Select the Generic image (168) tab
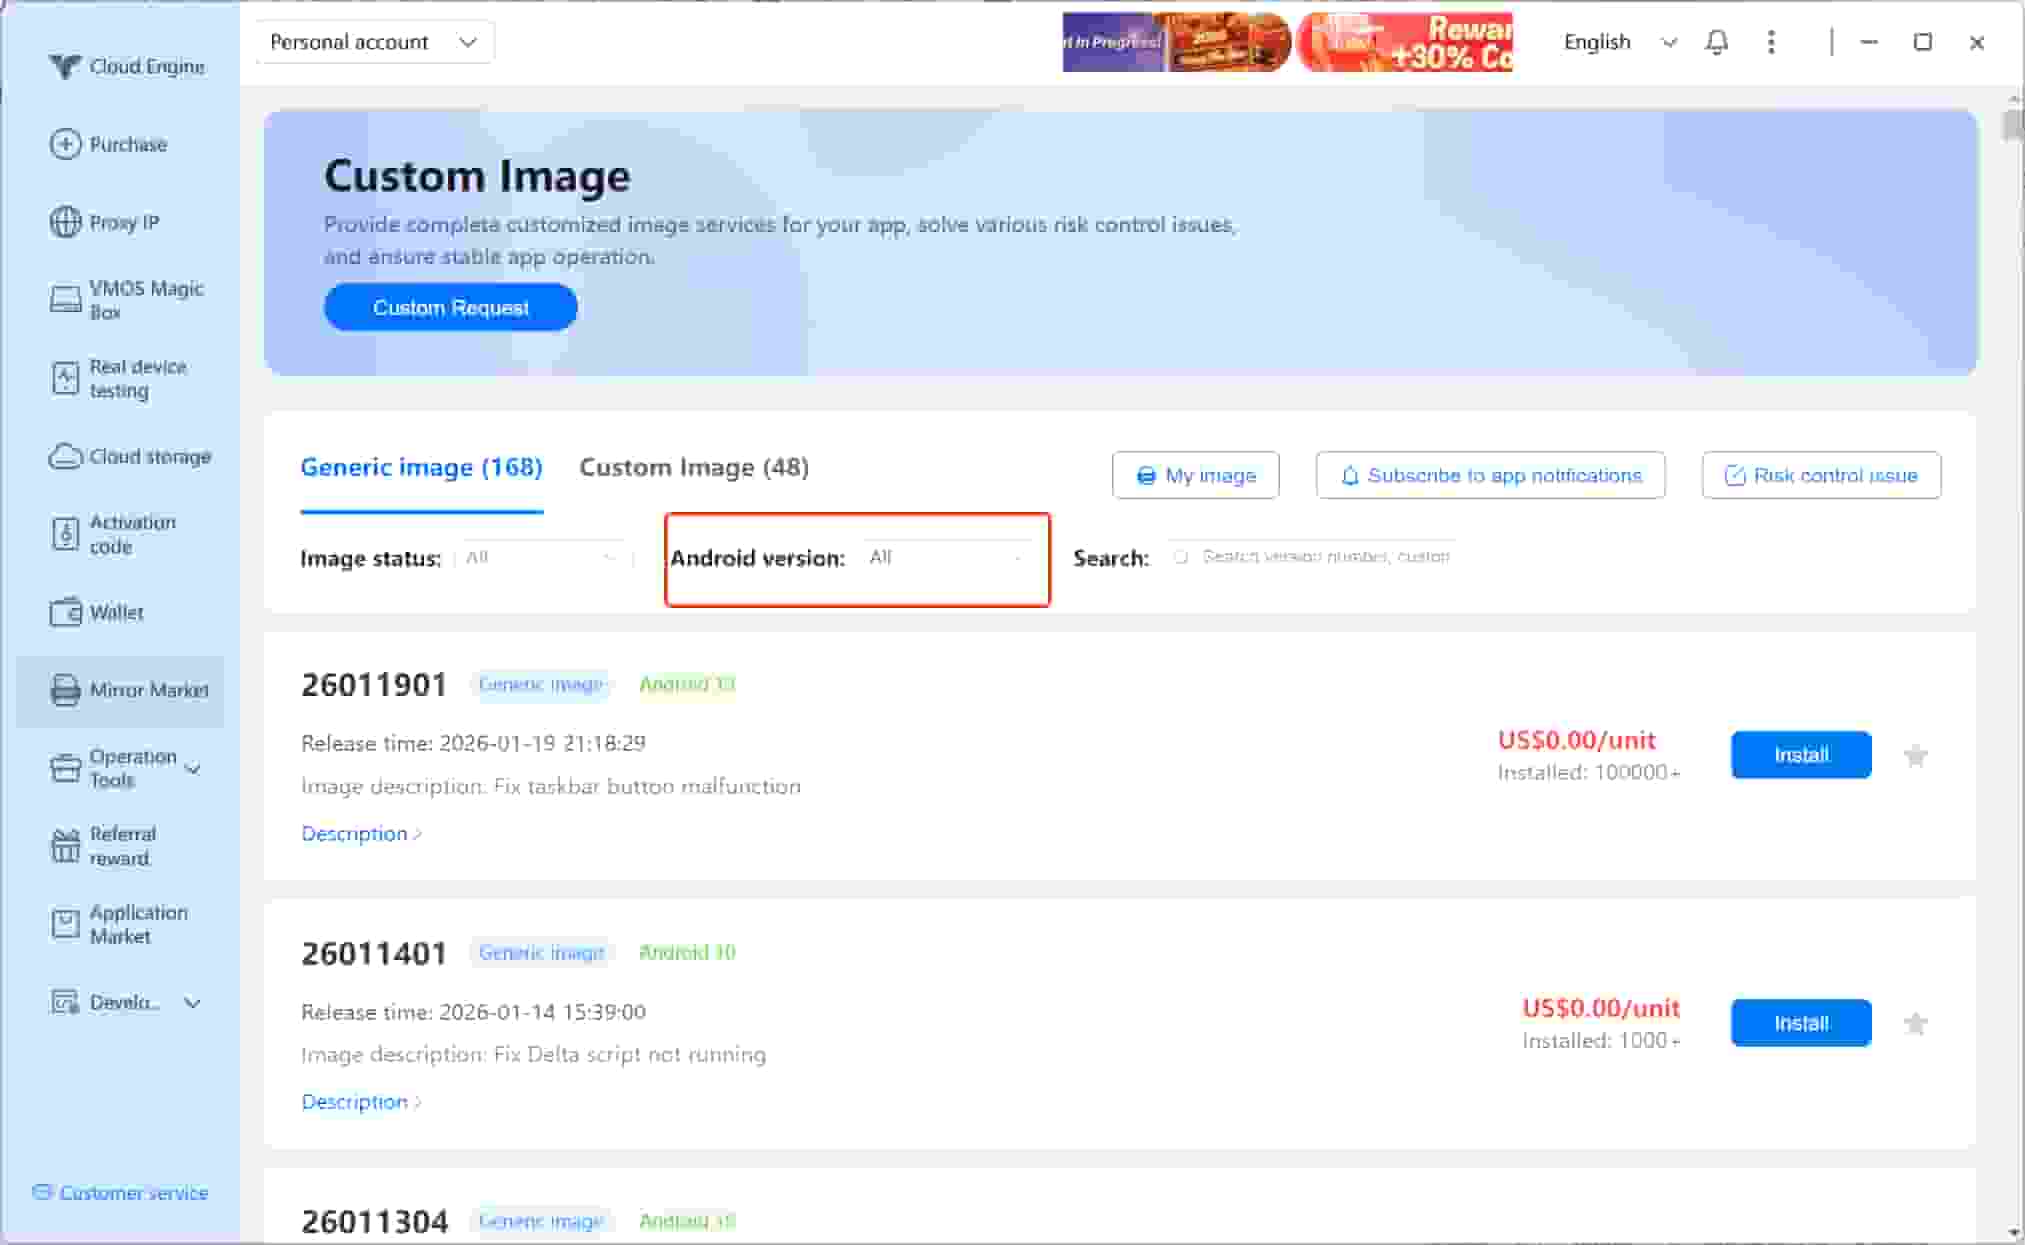 [x=421, y=468]
